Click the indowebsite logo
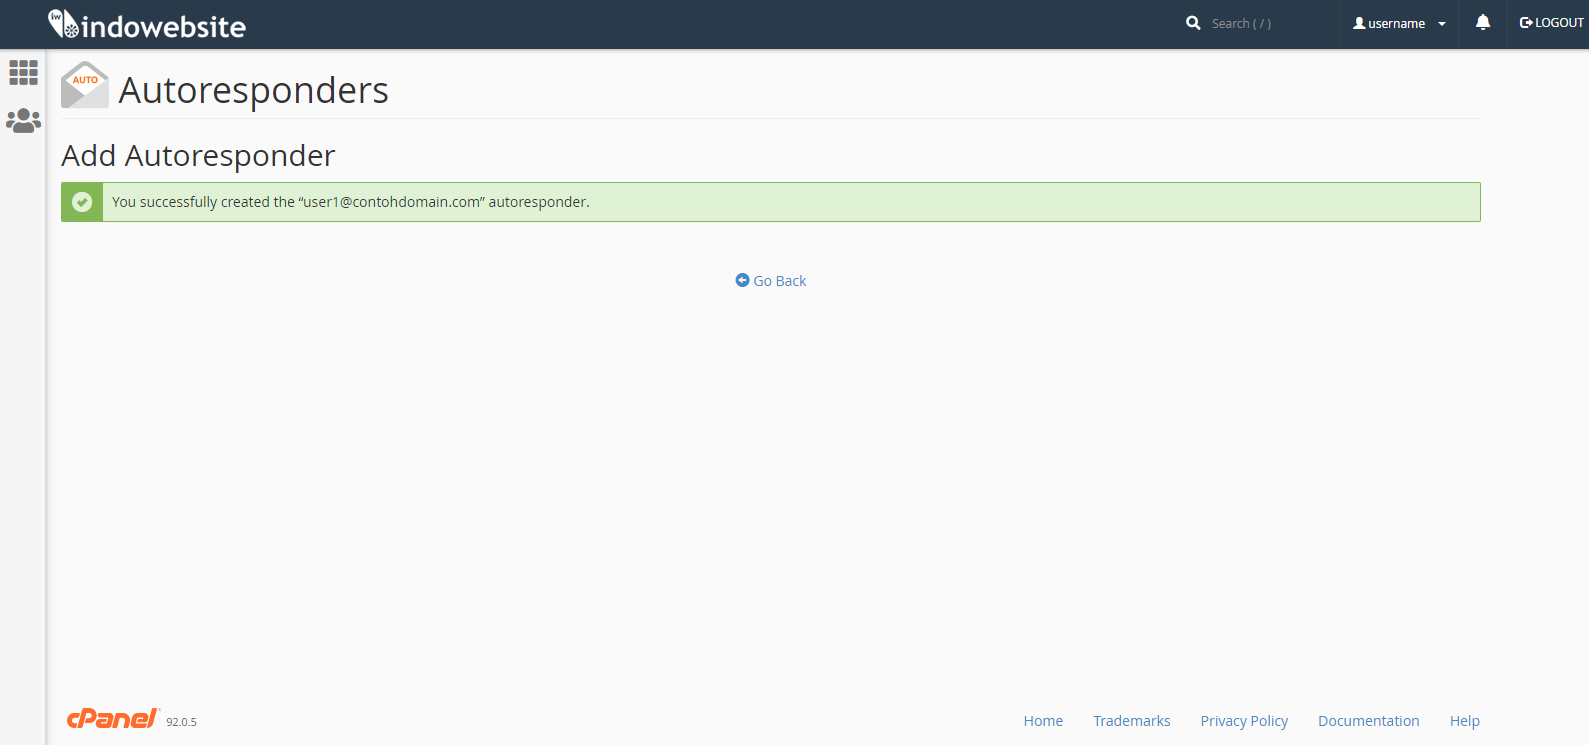The height and width of the screenshot is (745, 1589). (x=147, y=25)
